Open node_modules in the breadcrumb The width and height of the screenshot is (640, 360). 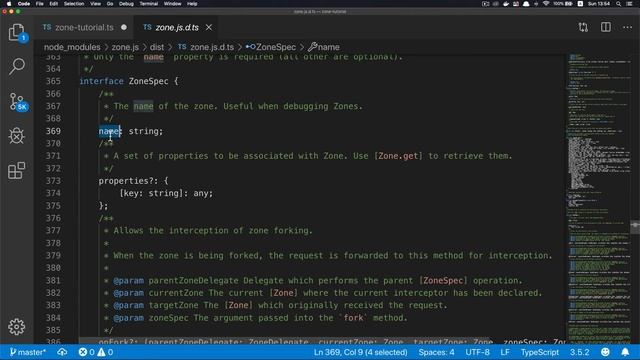click(x=72, y=47)
